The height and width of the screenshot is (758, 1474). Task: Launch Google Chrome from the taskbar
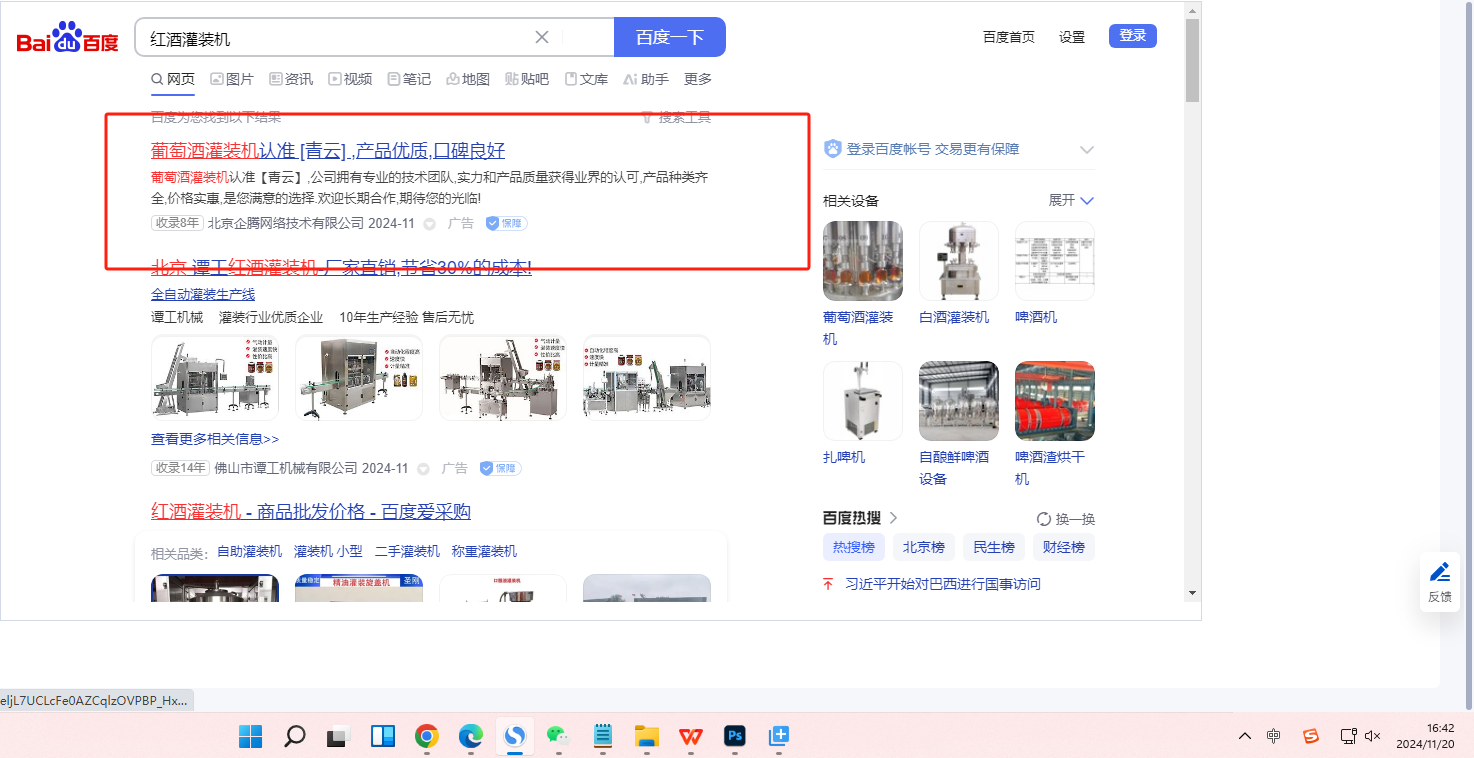point(427,737)
